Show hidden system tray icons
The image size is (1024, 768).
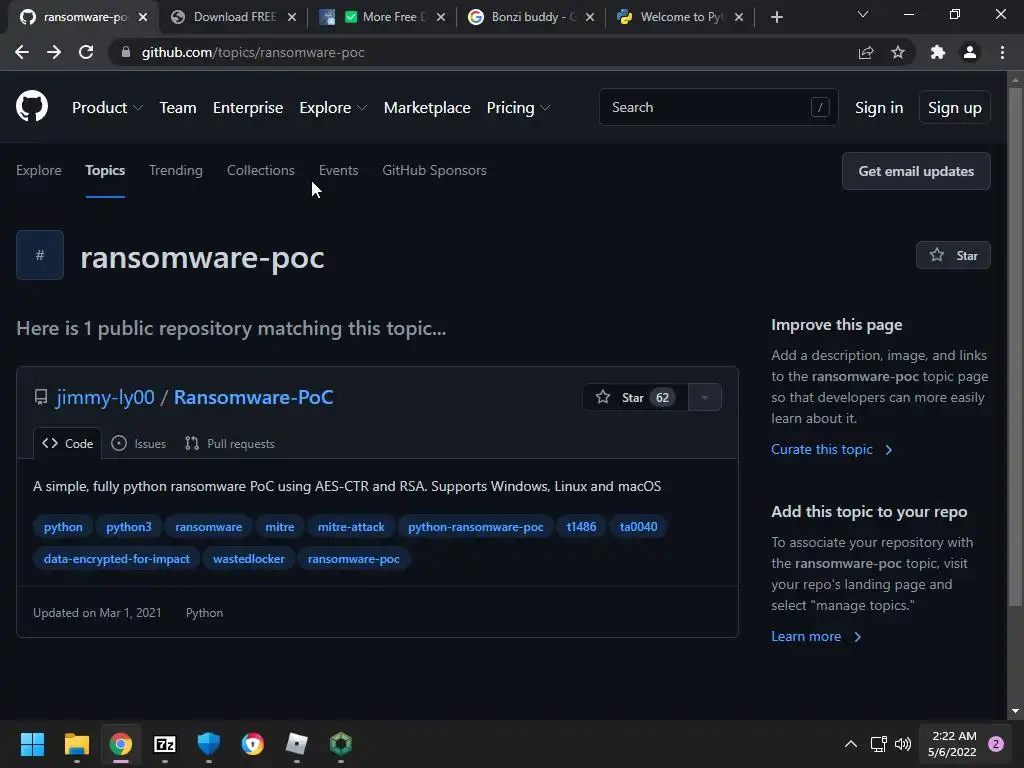click(x=851, y=744)
